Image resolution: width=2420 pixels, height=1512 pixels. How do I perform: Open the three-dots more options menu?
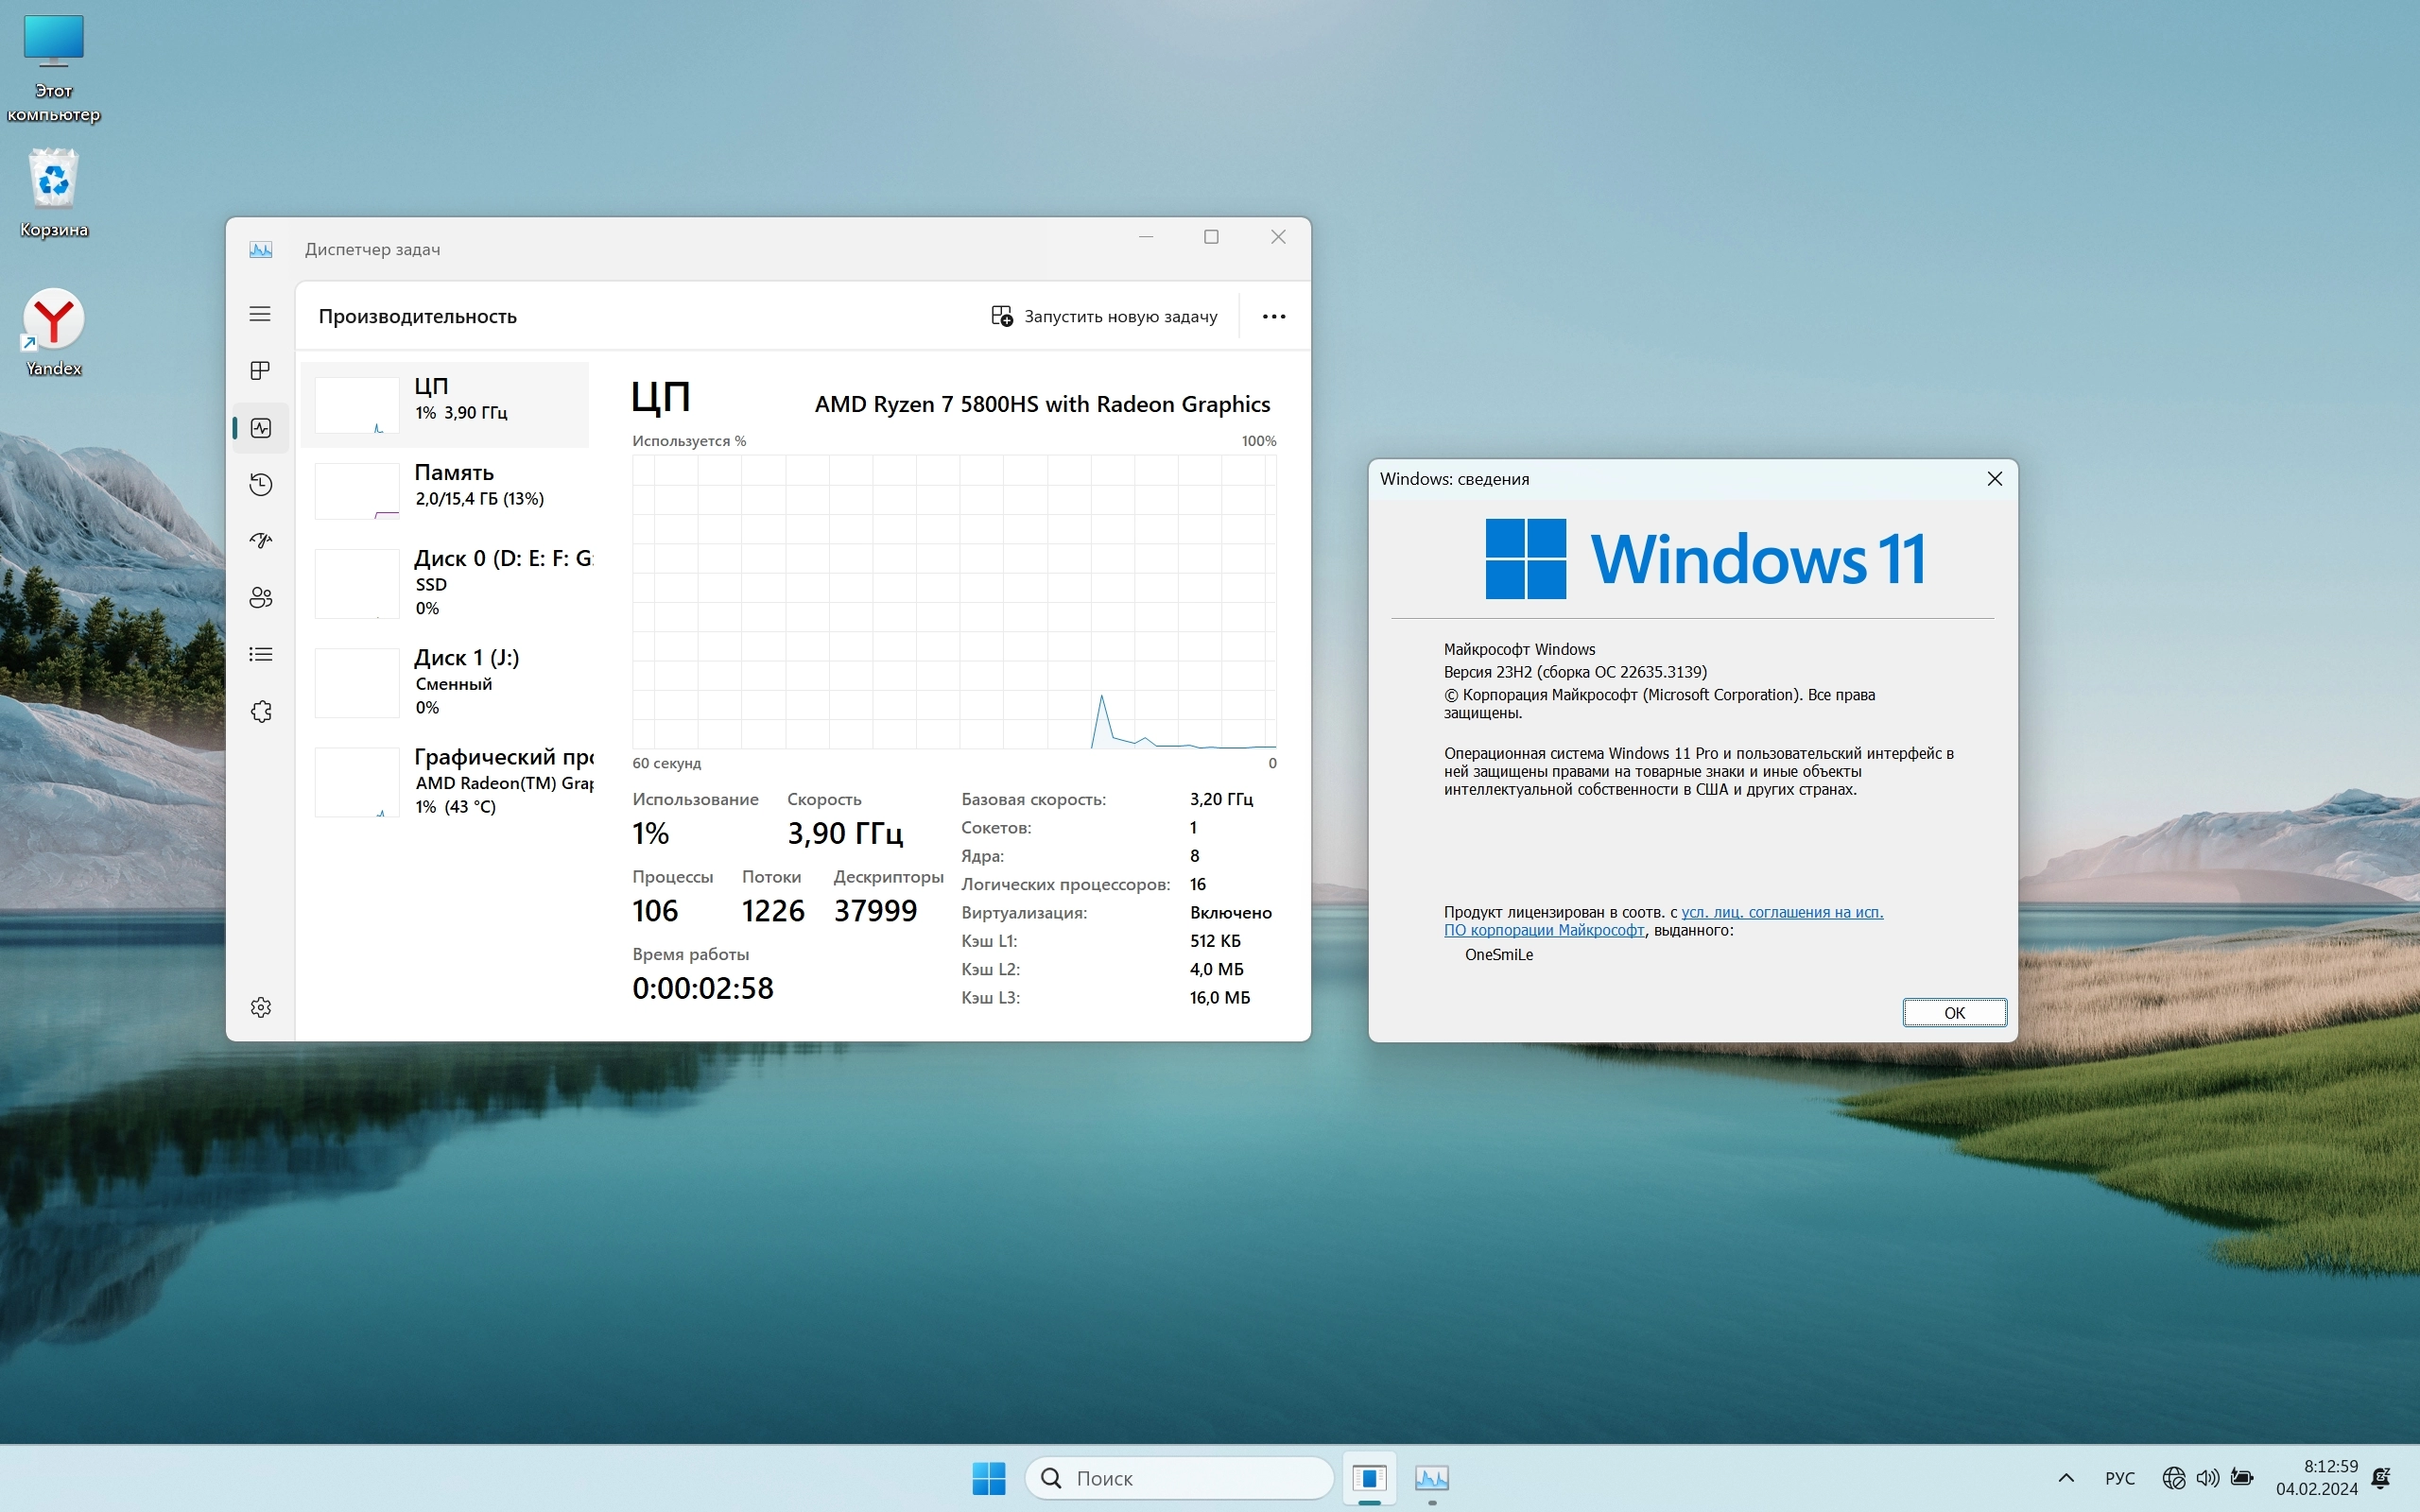[x=1273, y=316]
